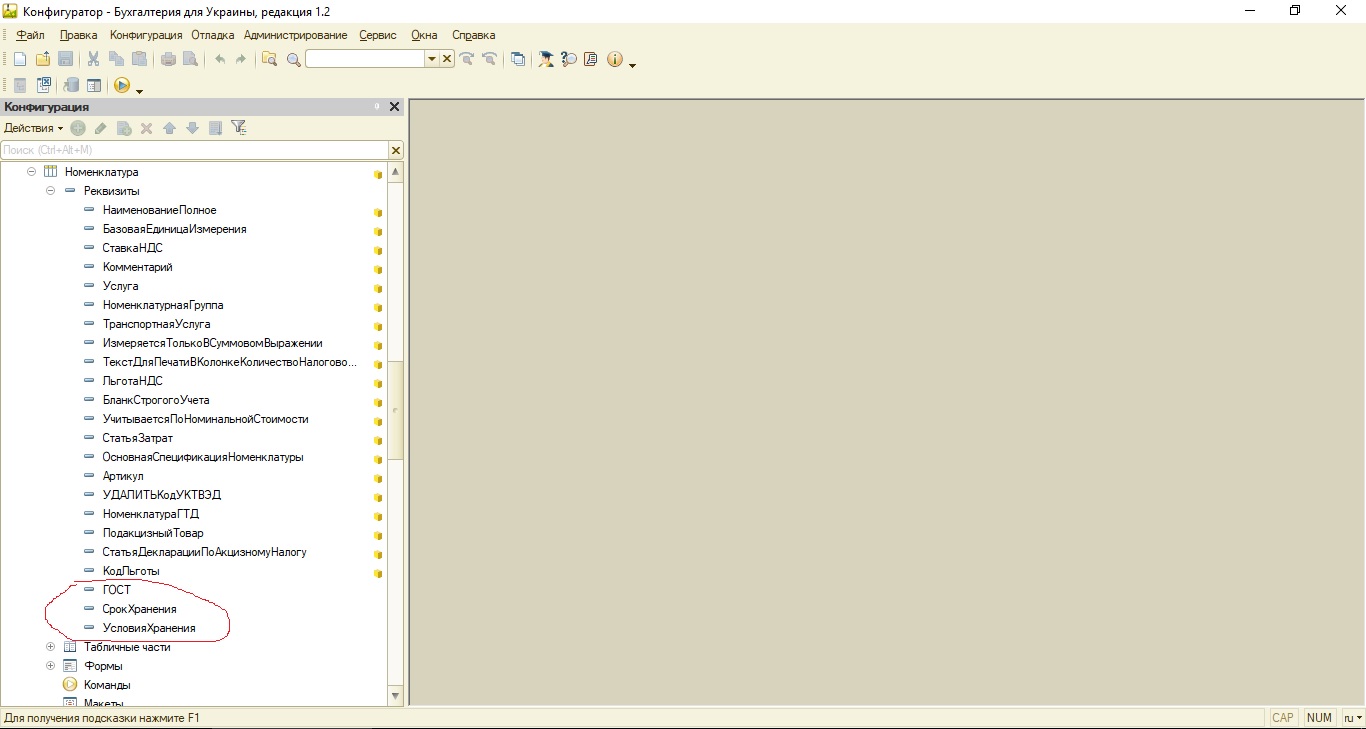Image resolution: width=1366 pixels, height=729 pixels.
Task: Click the information help icon in toolbar
Action: 614,59
